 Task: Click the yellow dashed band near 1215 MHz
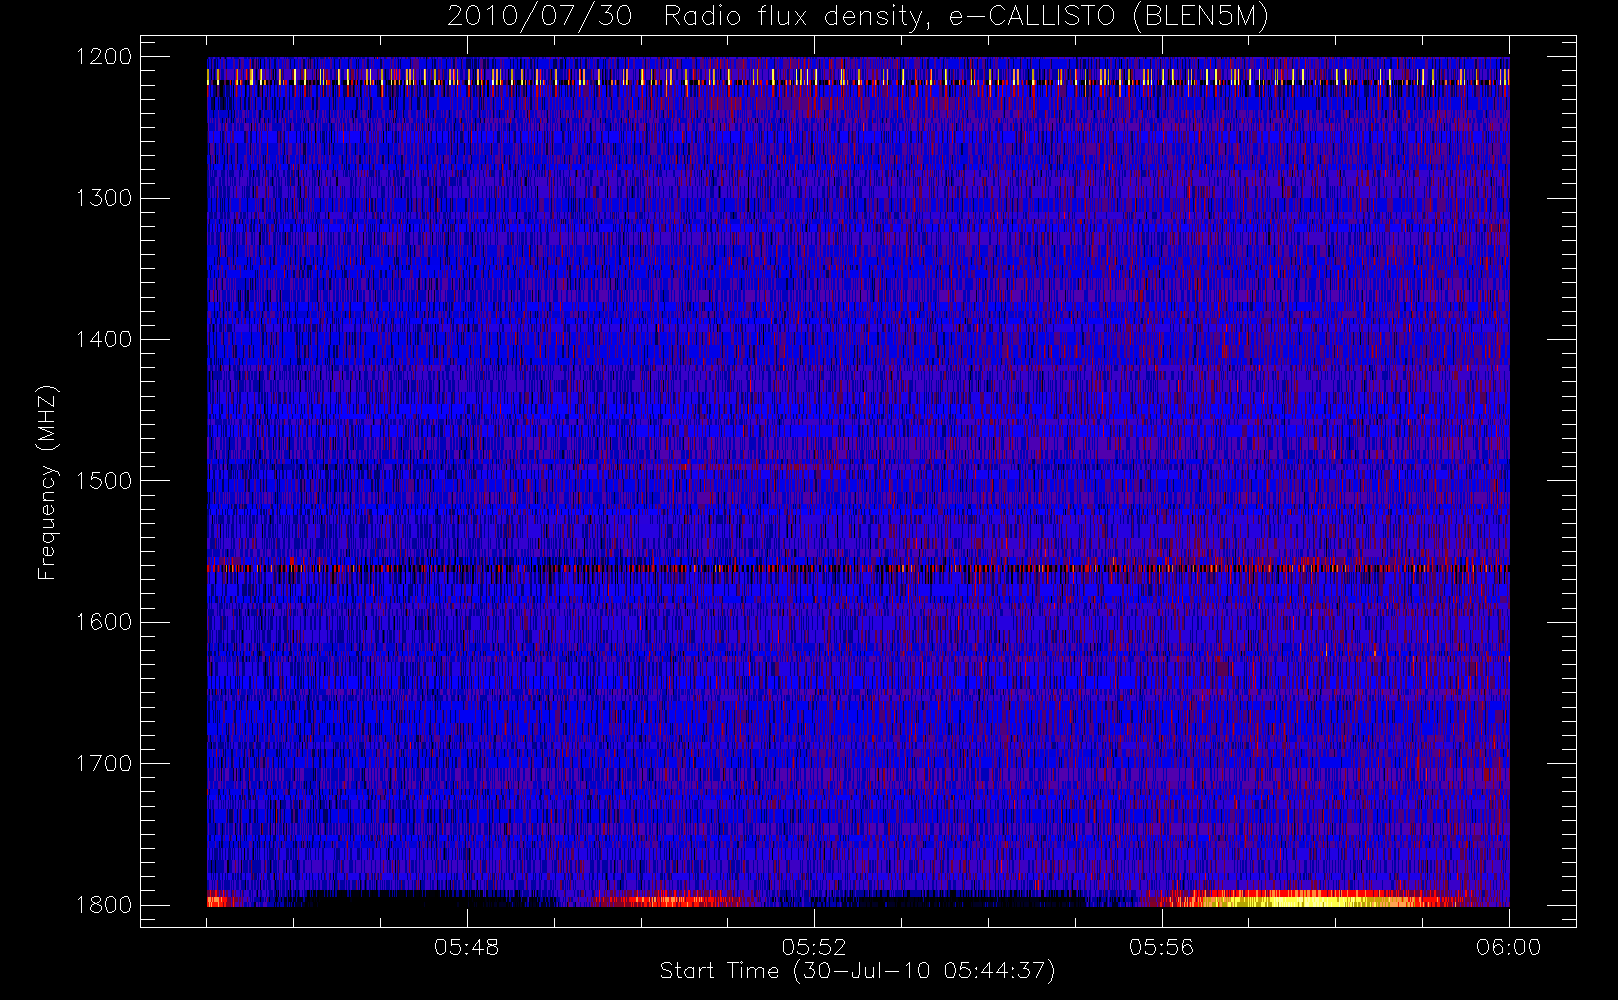point(858,77)
